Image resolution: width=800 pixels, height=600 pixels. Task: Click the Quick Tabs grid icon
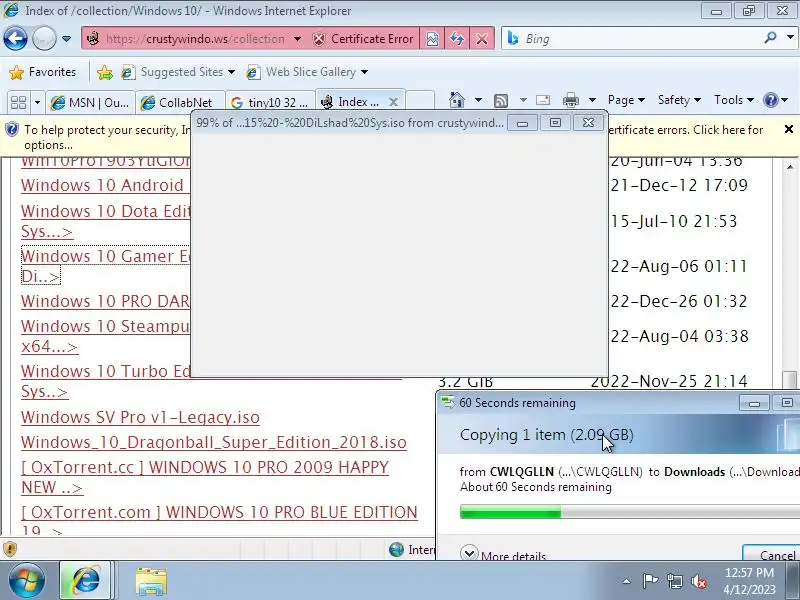coord(18,102)
